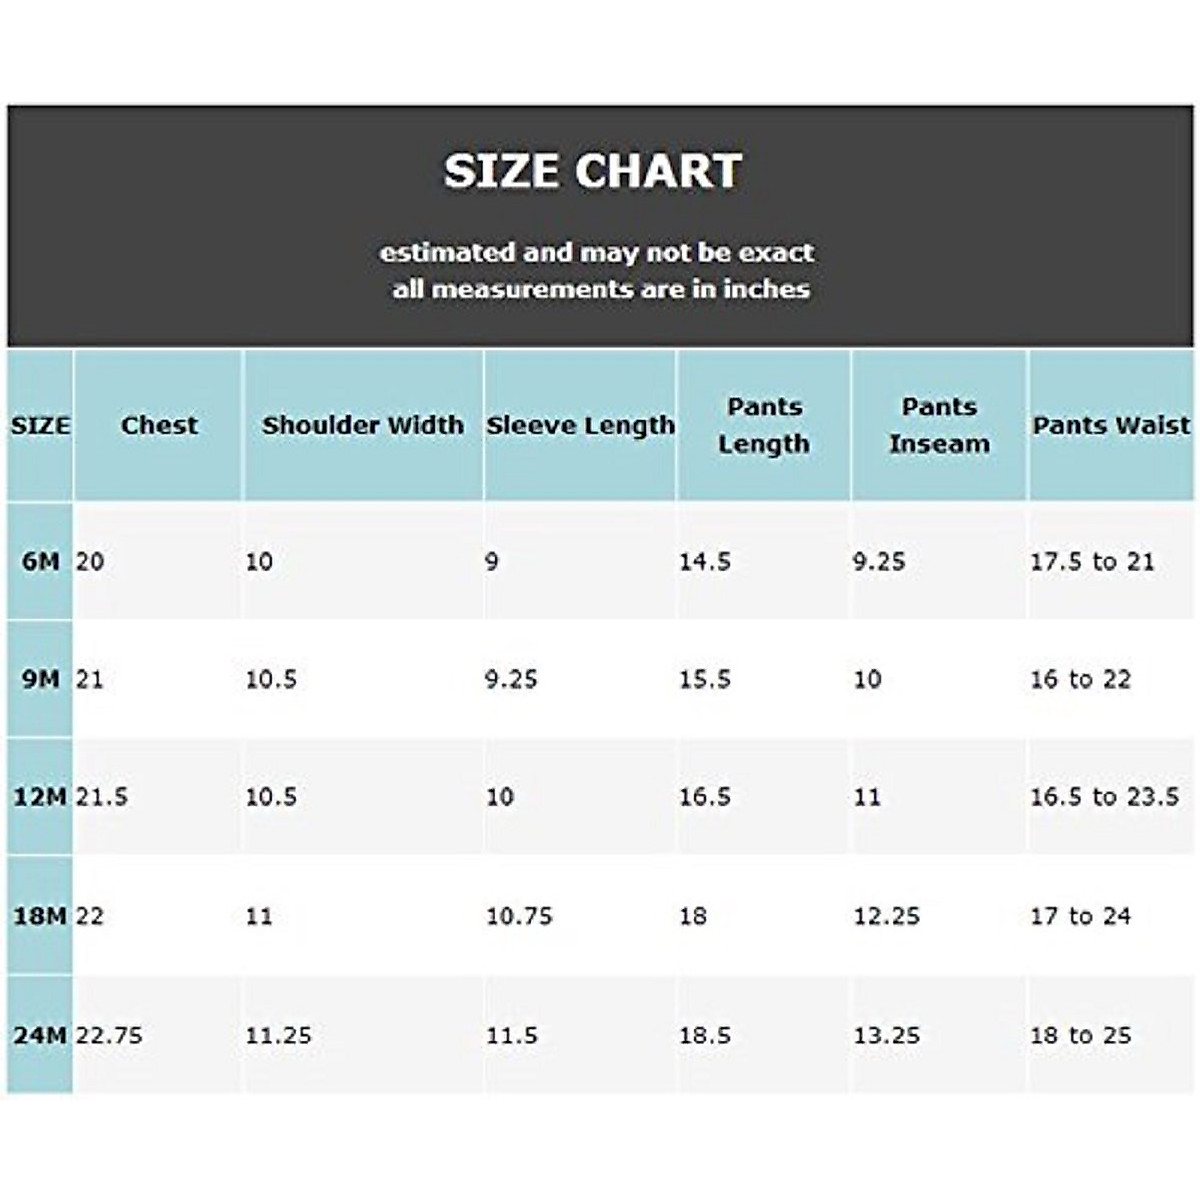Click the SIZE CHART title text

pos(593,171)
